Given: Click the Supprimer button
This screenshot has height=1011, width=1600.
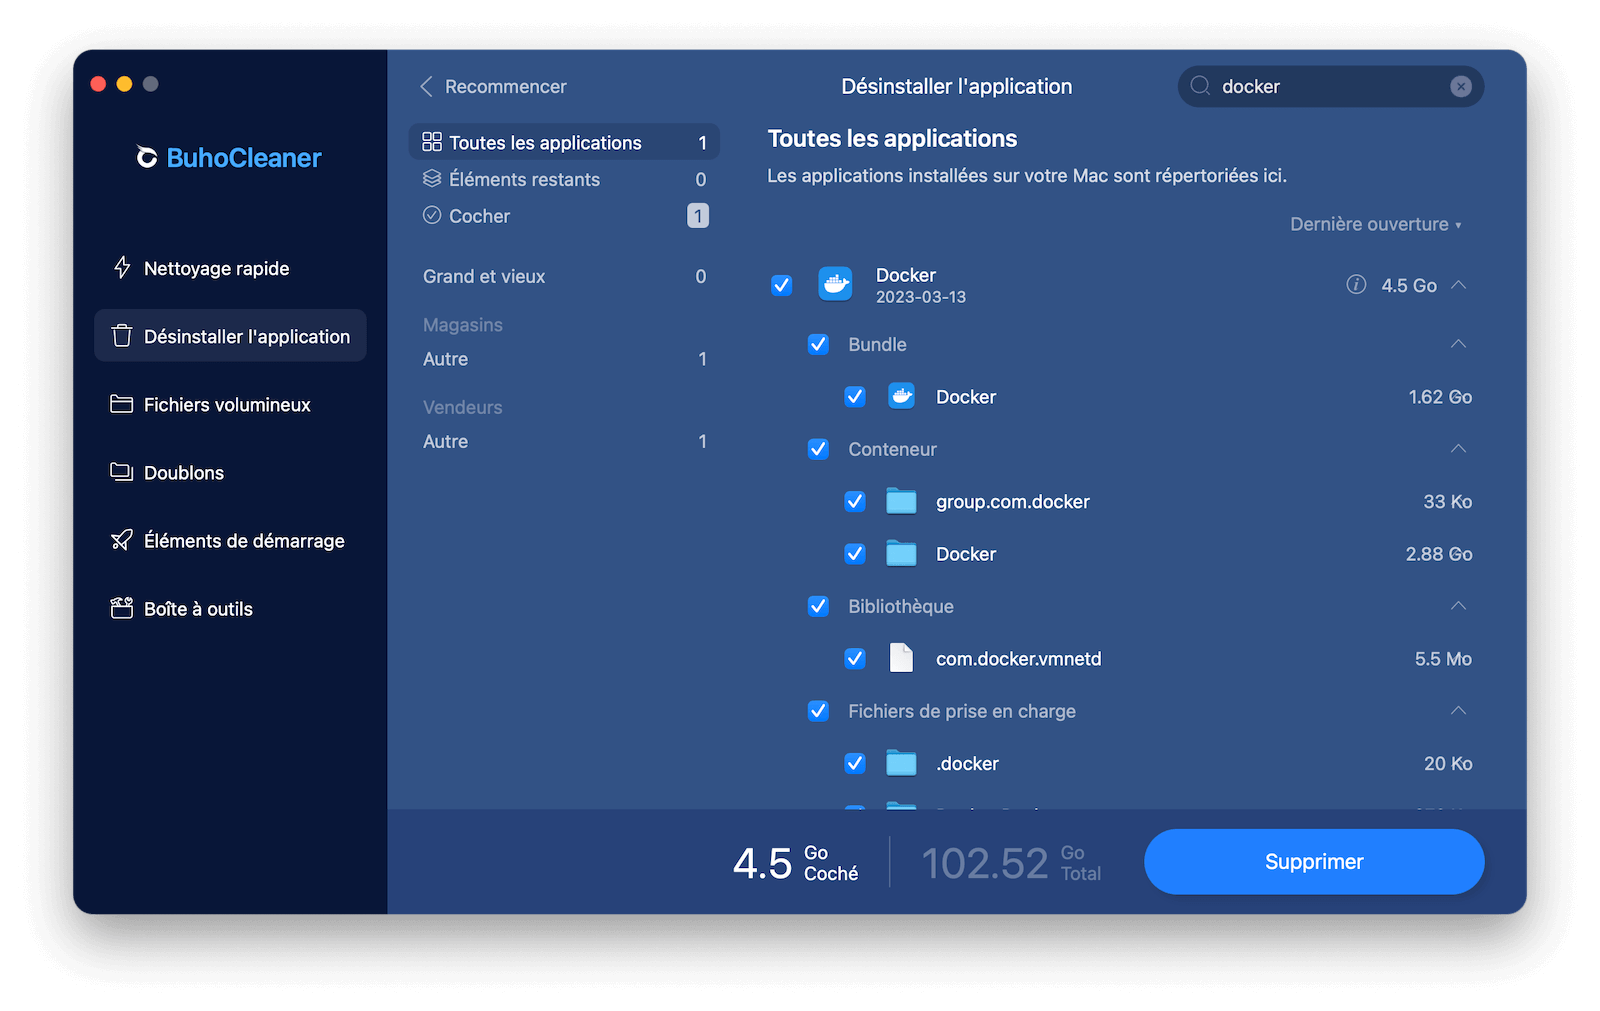Looking at the screenshot, I should click(1314, 862).
